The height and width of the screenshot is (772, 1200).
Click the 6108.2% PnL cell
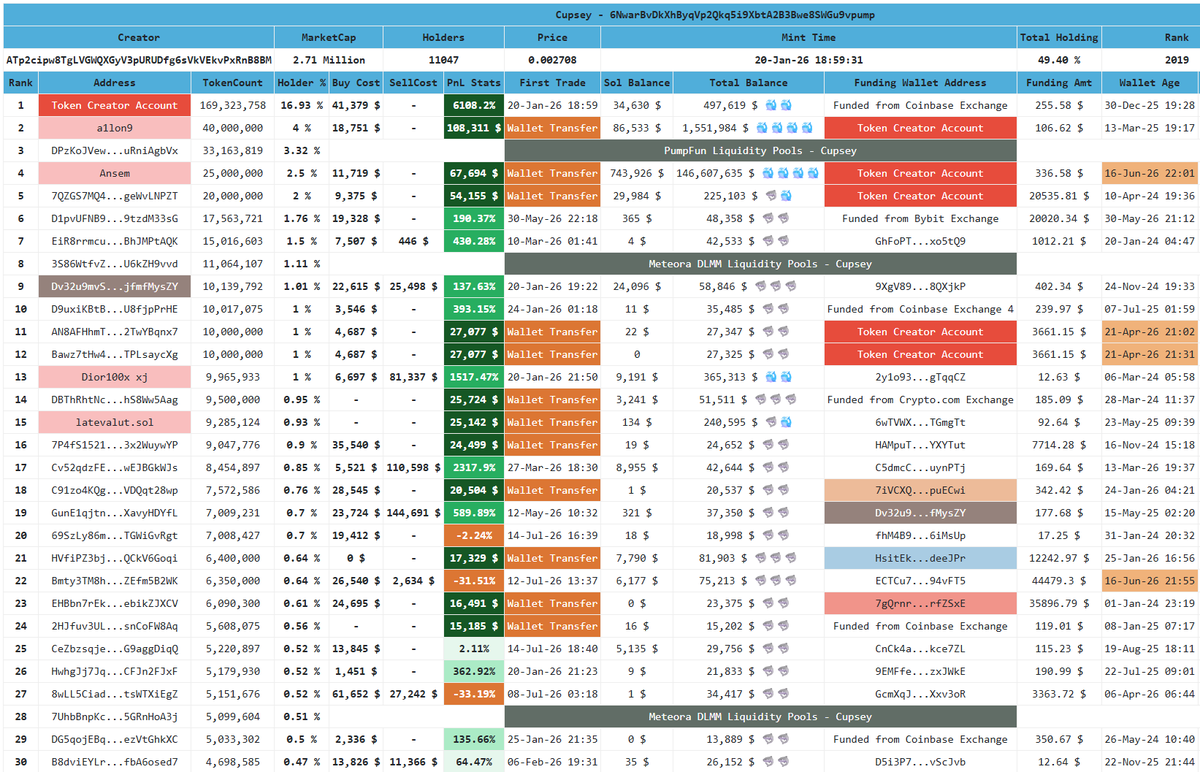tap(473, 105)
